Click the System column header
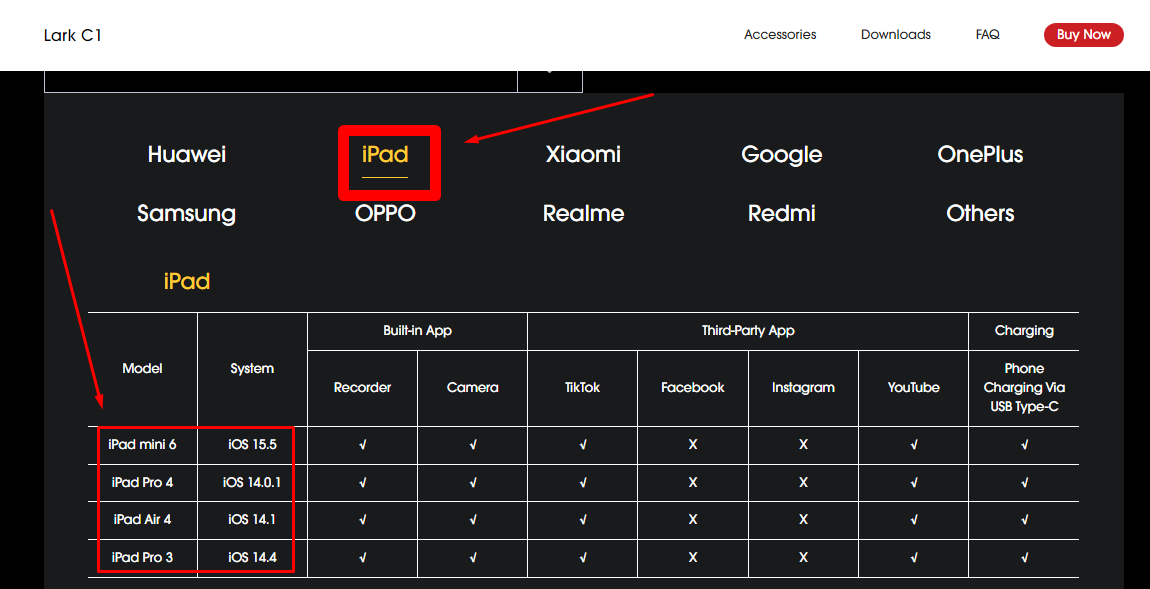1150x589 pixels. (252, 369)
